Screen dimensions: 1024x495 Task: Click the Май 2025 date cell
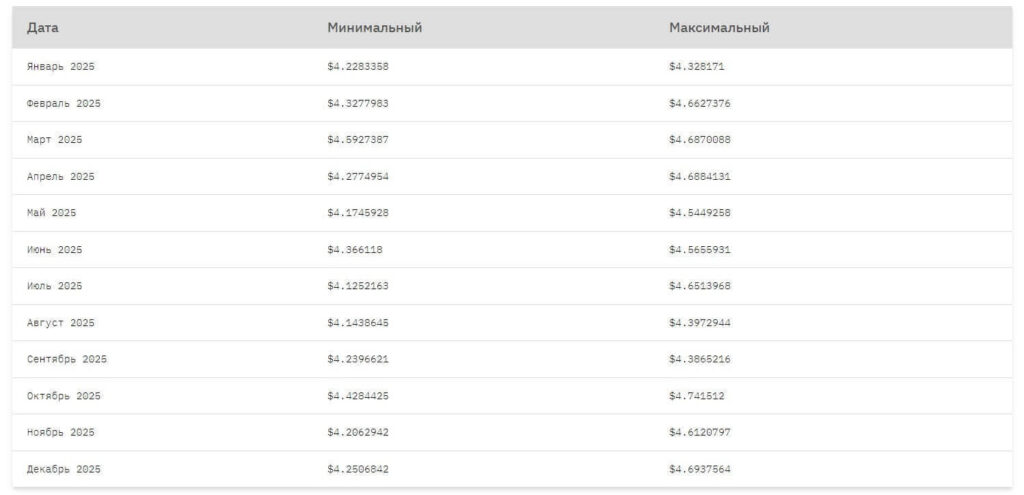pyautogui.click(x=51, y=213)
